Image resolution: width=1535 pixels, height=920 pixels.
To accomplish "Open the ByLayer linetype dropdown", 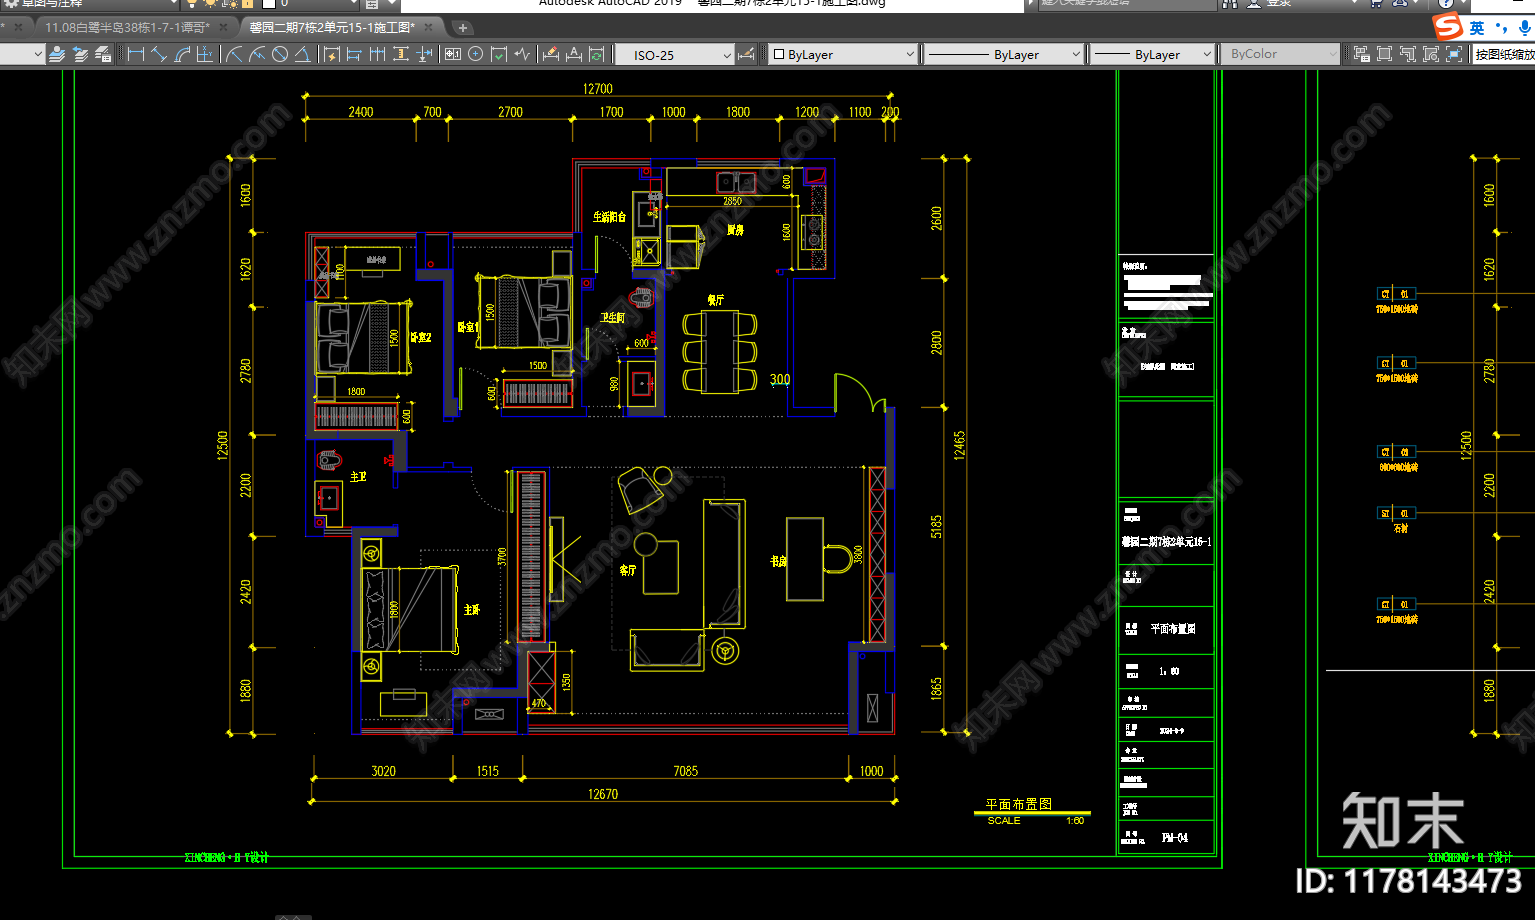I will pyautogui.click(x=1003, y=55).
